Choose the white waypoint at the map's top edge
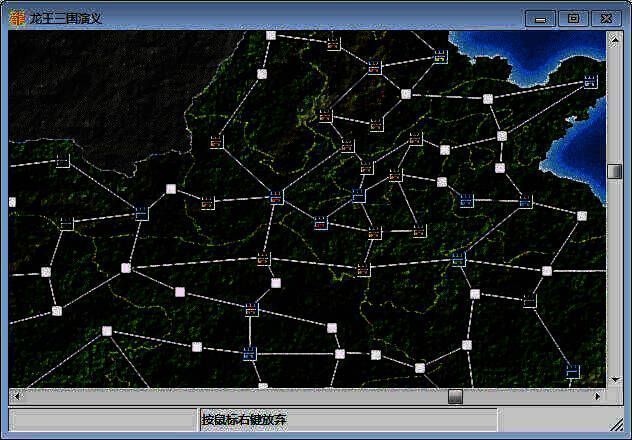 click(271, 36)
